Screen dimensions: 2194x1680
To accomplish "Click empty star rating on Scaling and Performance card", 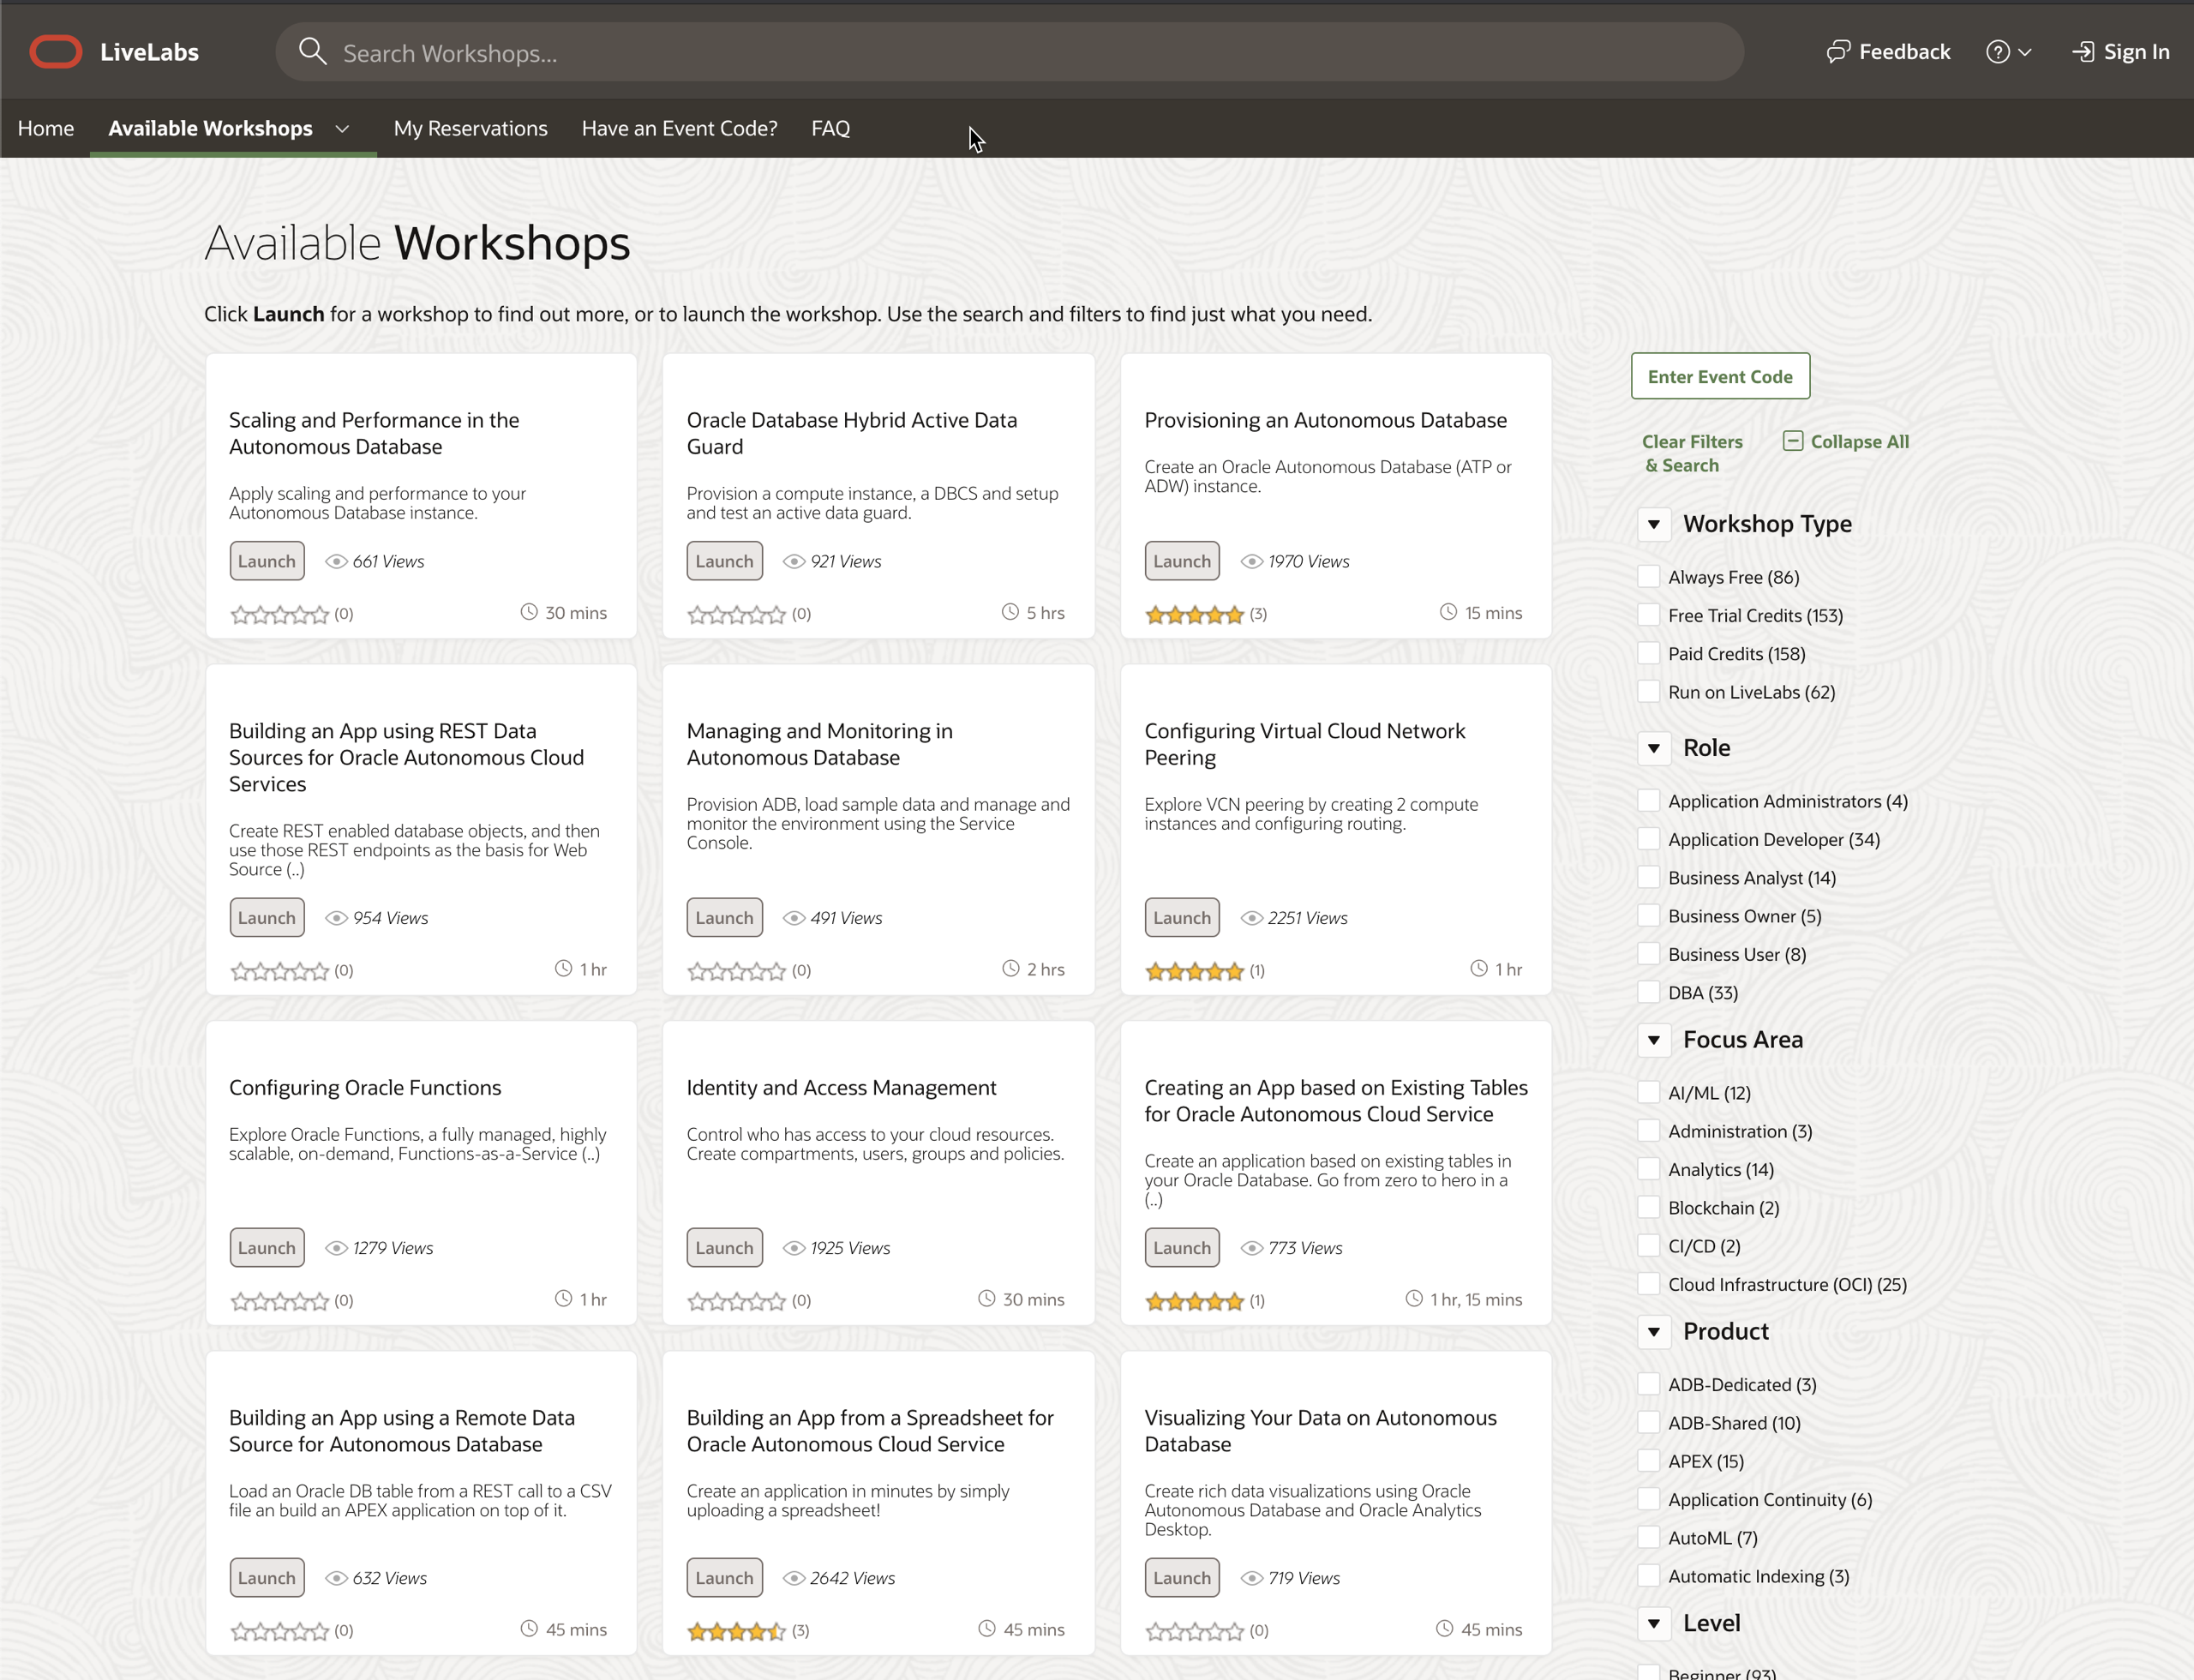I will (279, 614).
